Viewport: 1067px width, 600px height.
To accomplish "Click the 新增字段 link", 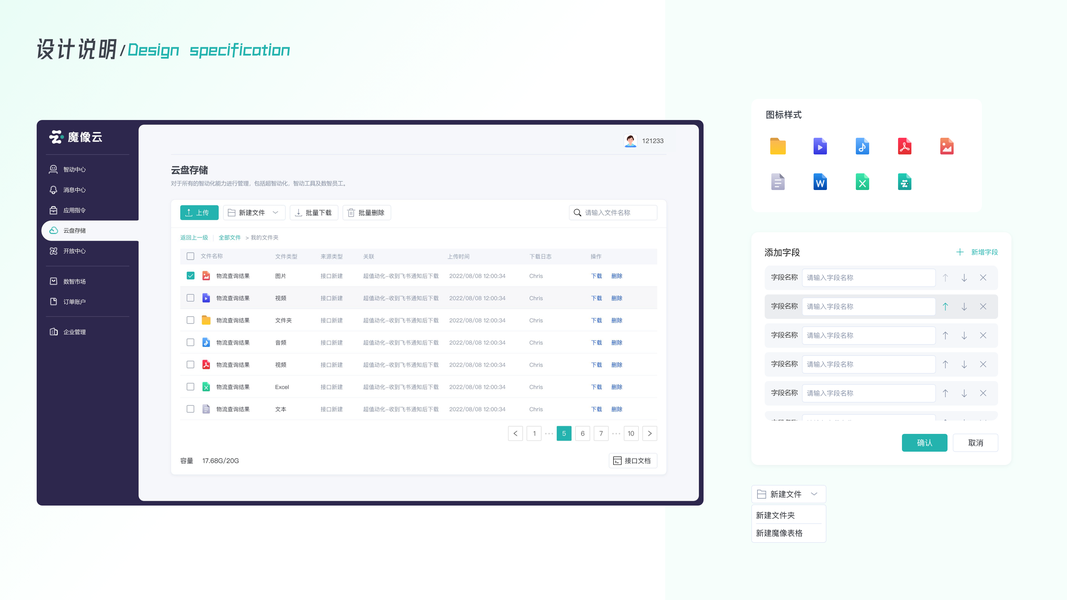I will [x=984, y=252].
